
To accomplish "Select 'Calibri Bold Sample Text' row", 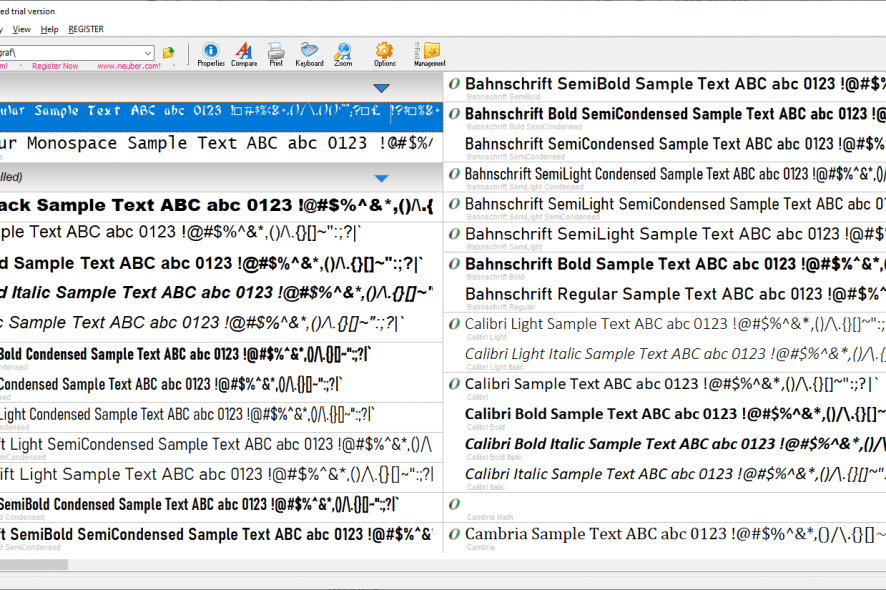I will [x=665, y=417].
